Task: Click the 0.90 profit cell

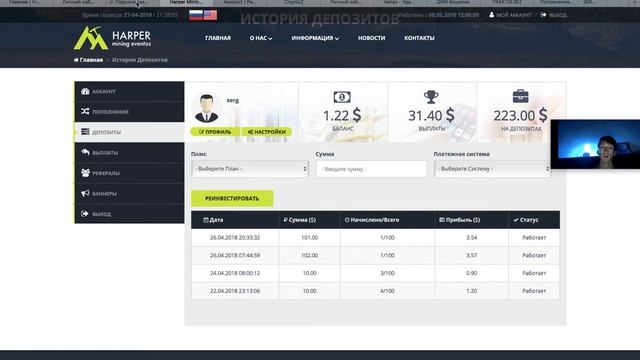Action: point(471,273)
